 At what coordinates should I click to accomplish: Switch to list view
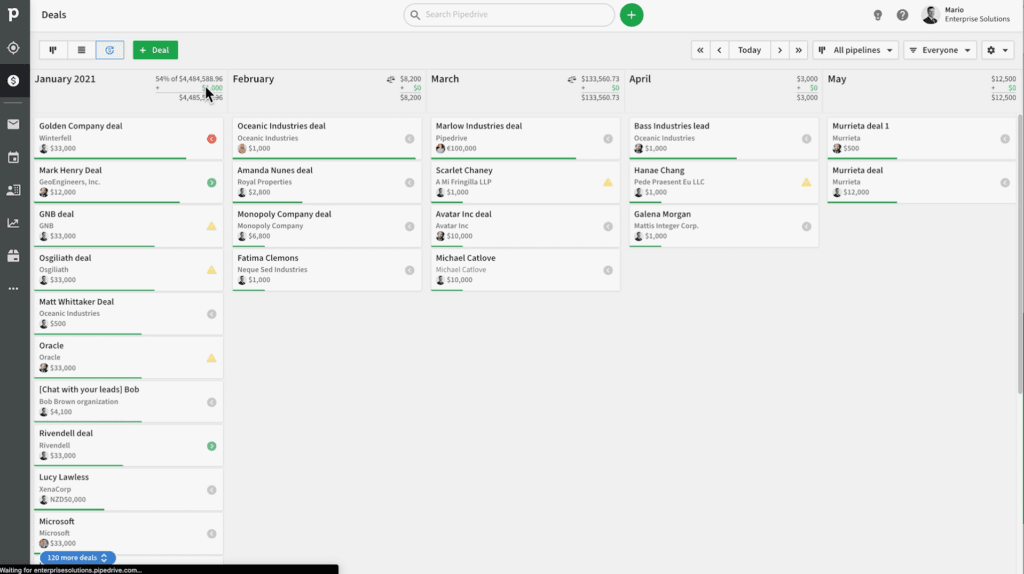coord(81,50)
